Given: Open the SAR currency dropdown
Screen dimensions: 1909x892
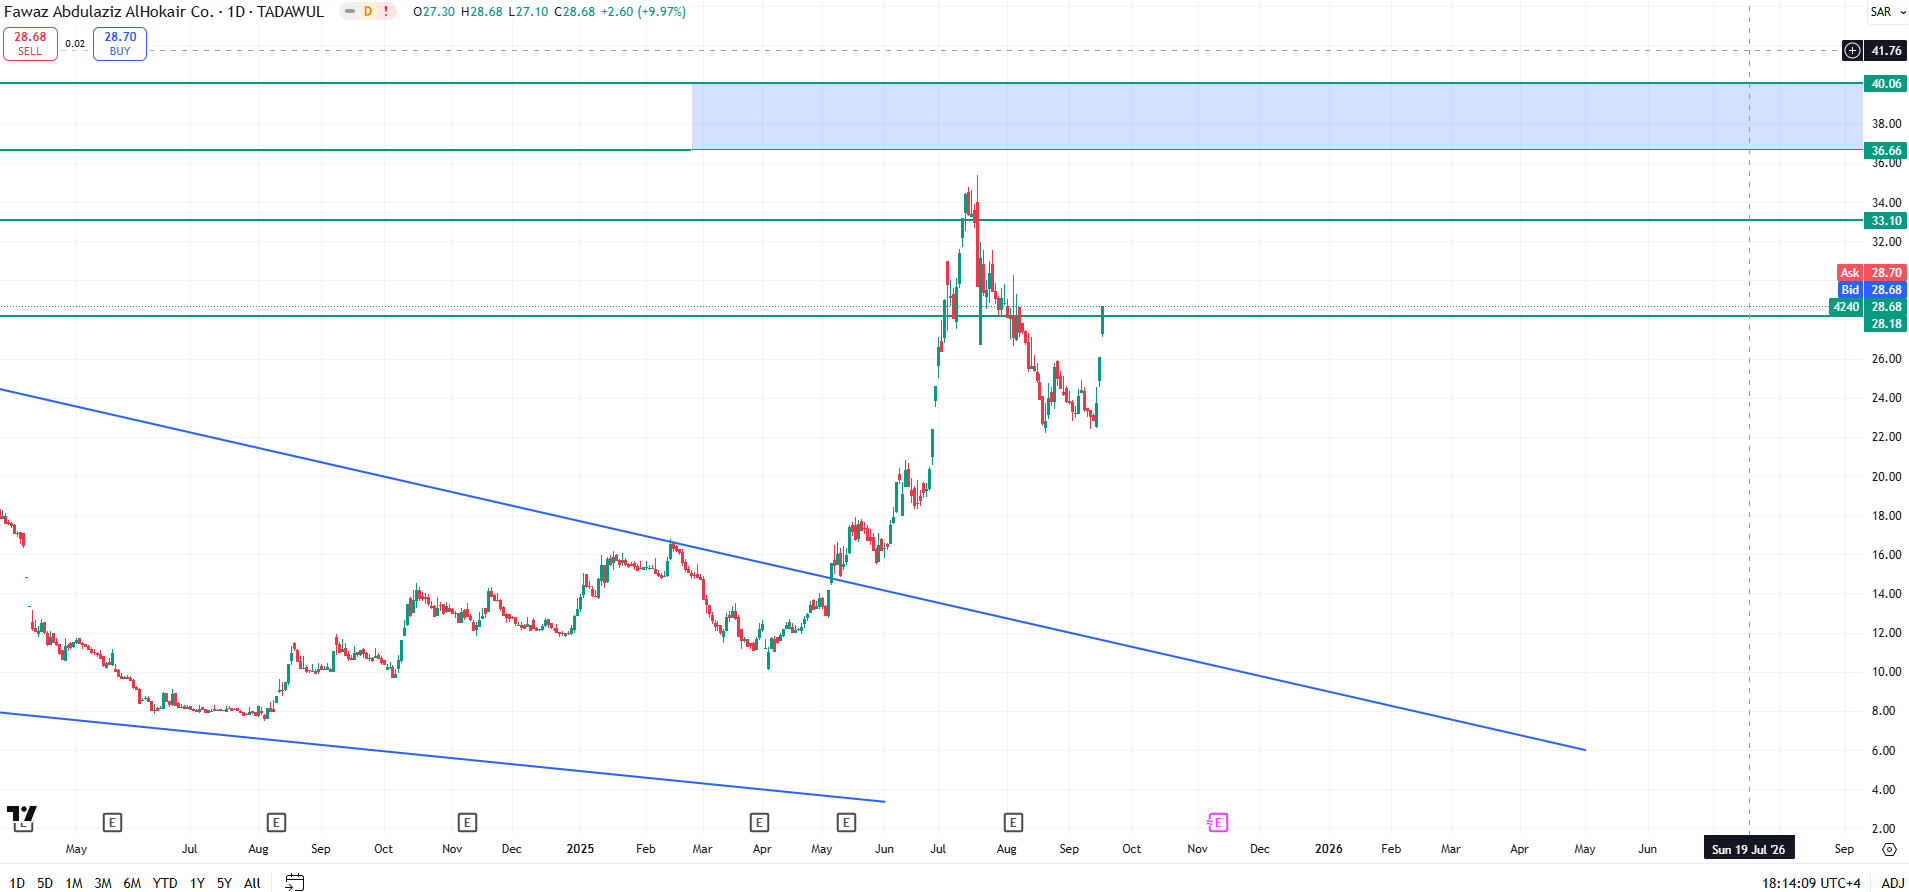Looking at the screenshot, I should coord(1887,12).
